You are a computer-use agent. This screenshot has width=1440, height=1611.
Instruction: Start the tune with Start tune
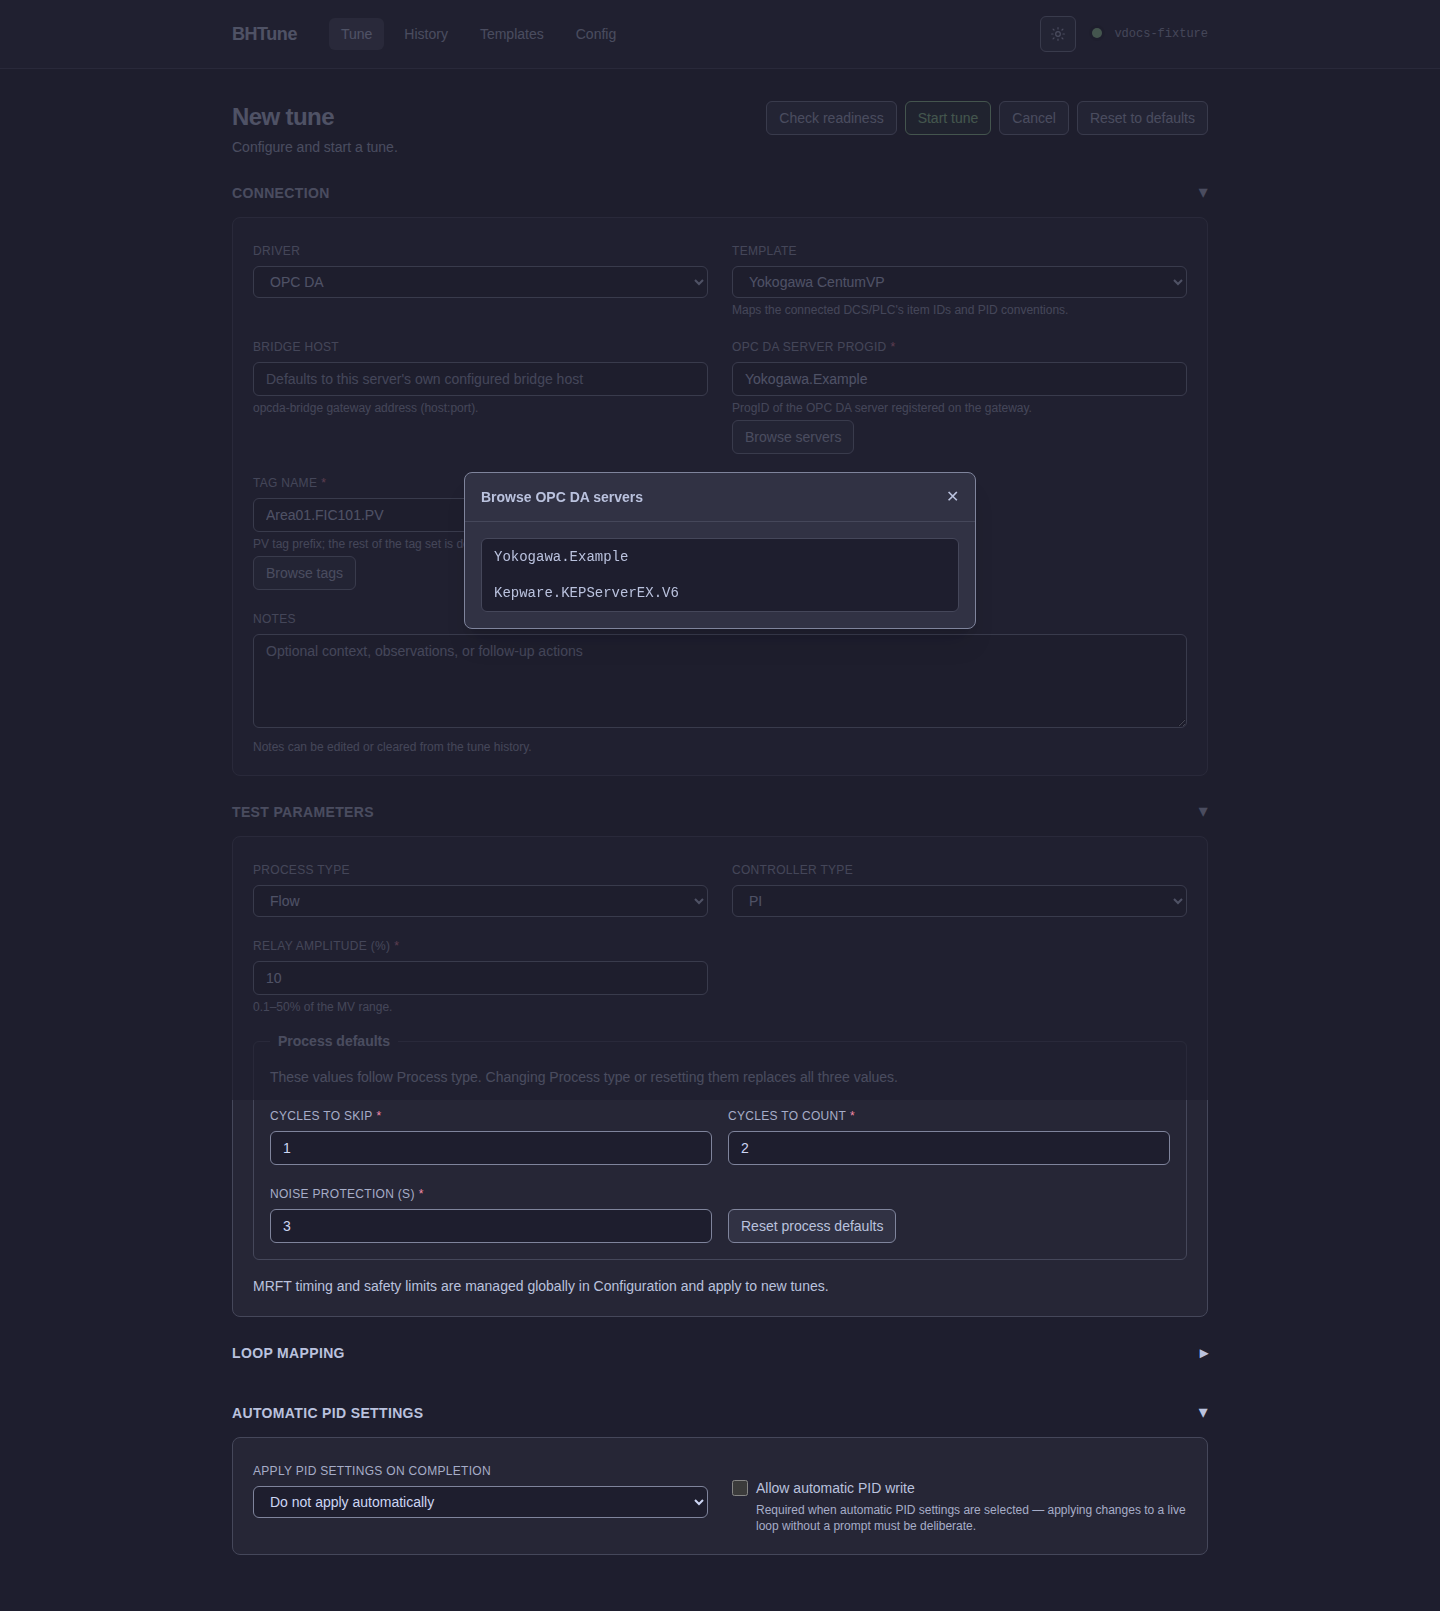pos(948,118)
